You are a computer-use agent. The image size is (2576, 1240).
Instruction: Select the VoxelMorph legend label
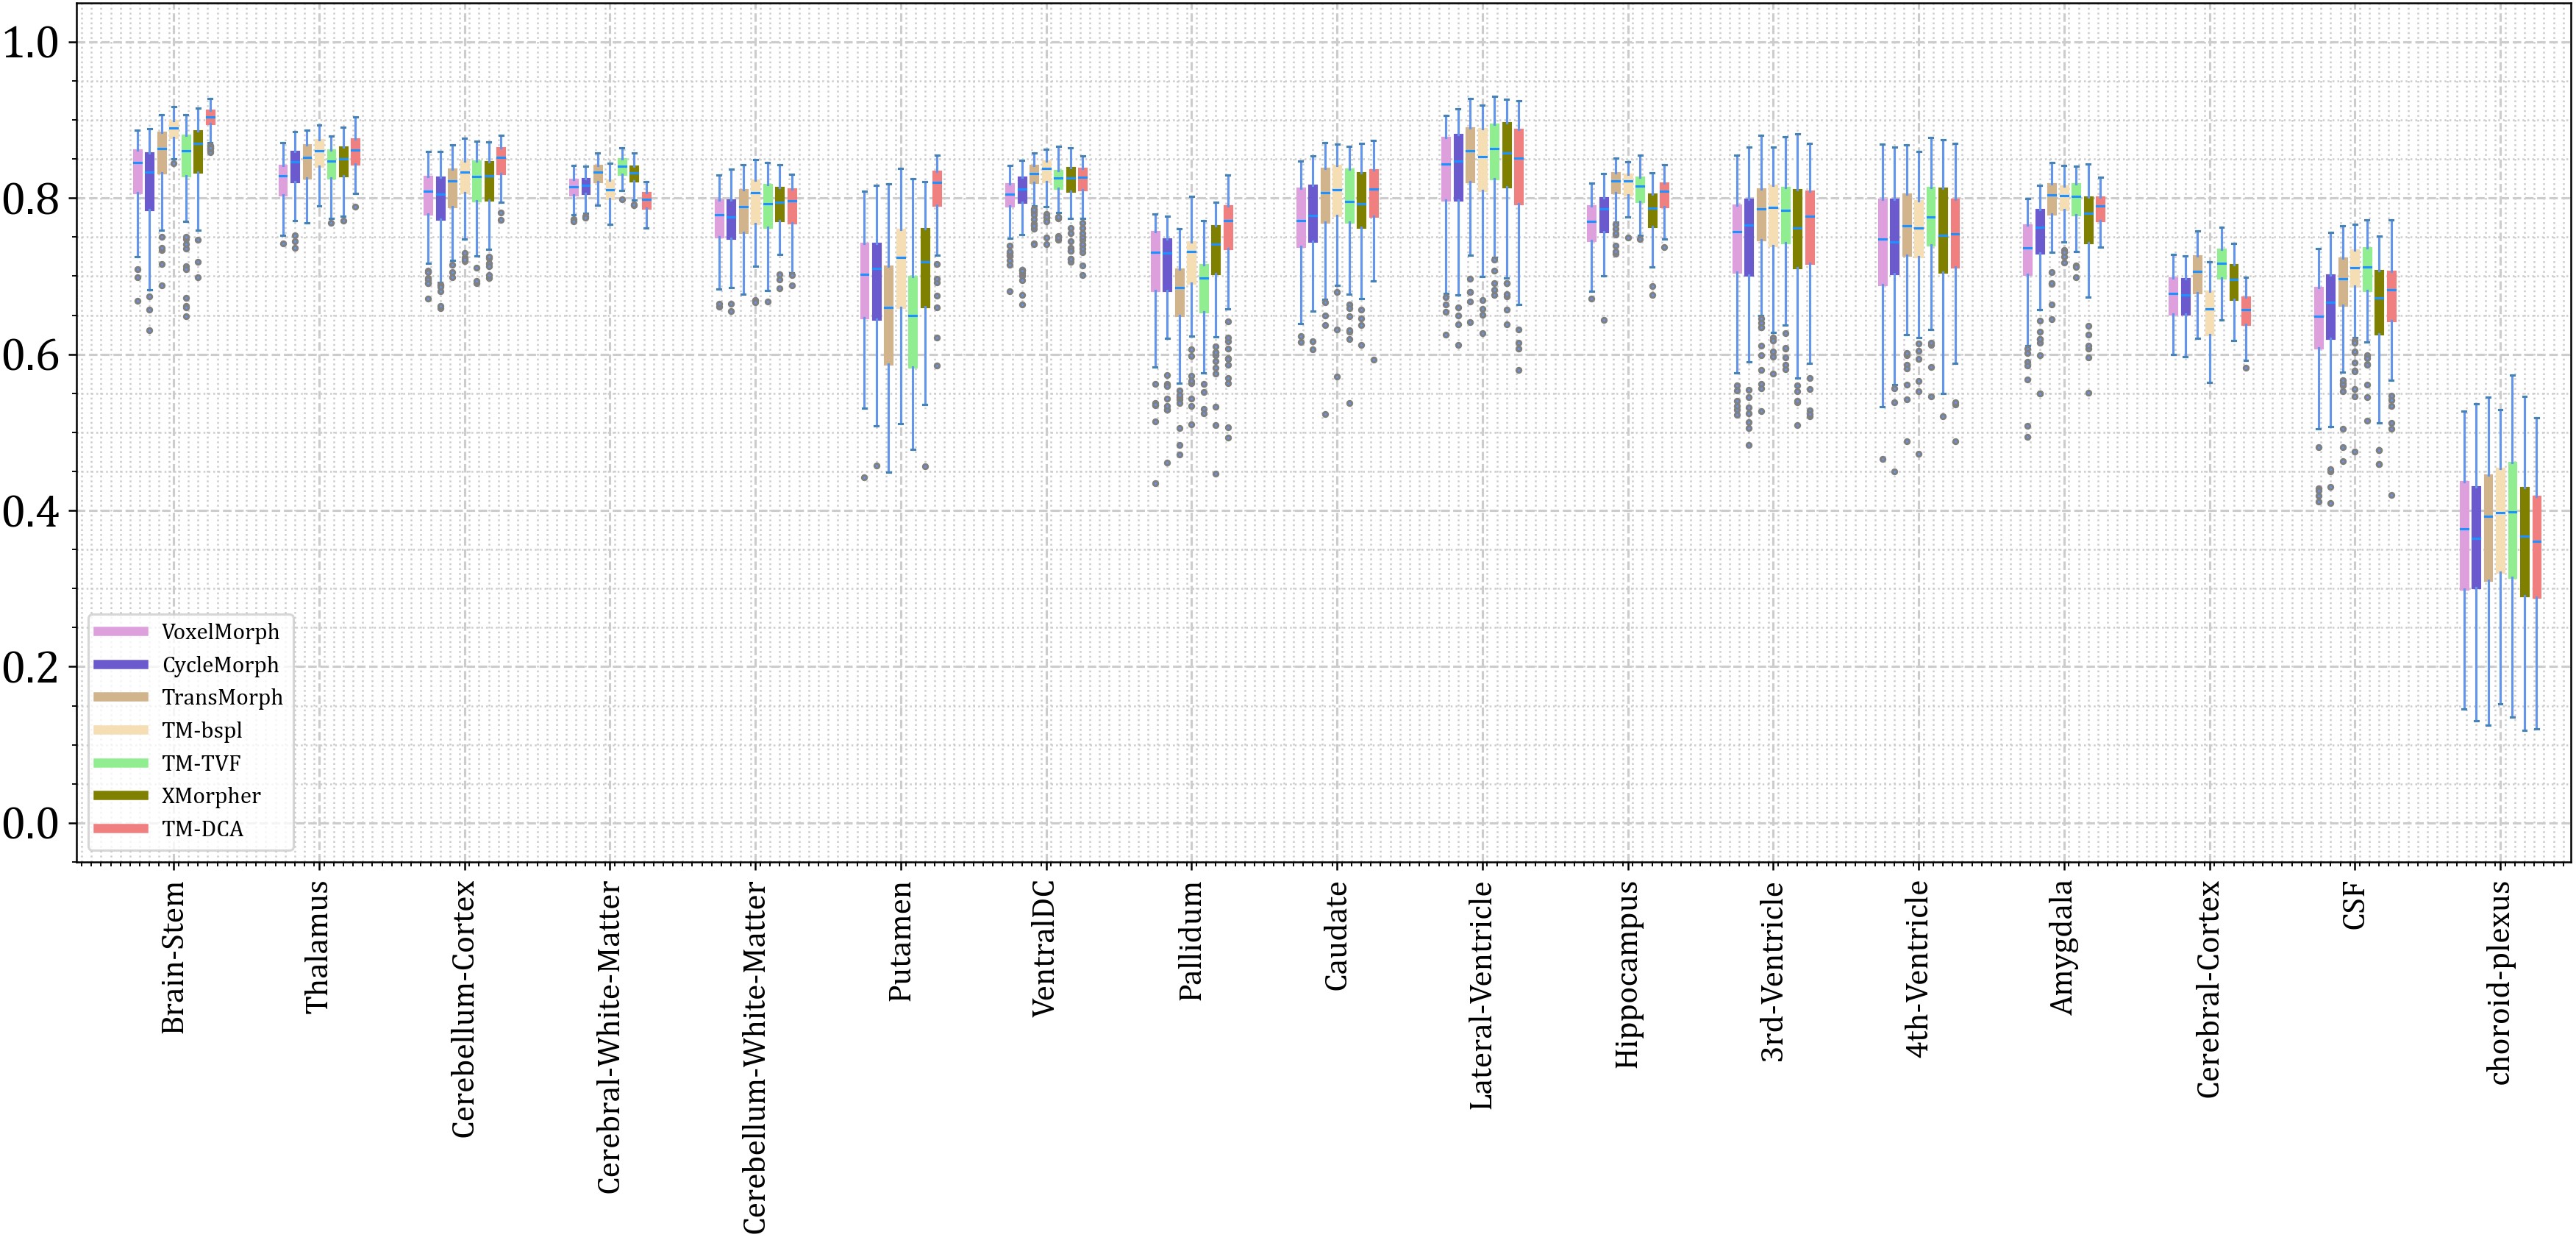221,632
